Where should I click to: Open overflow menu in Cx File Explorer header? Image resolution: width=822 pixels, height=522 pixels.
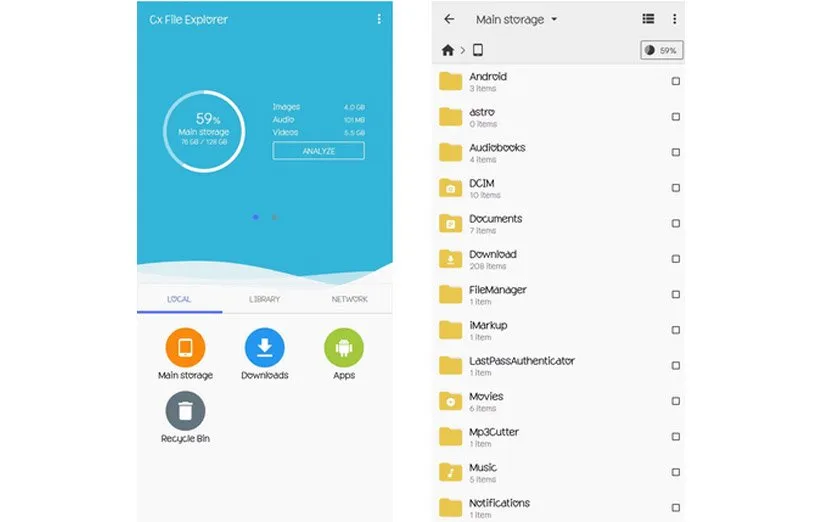[x=379, y=19]
